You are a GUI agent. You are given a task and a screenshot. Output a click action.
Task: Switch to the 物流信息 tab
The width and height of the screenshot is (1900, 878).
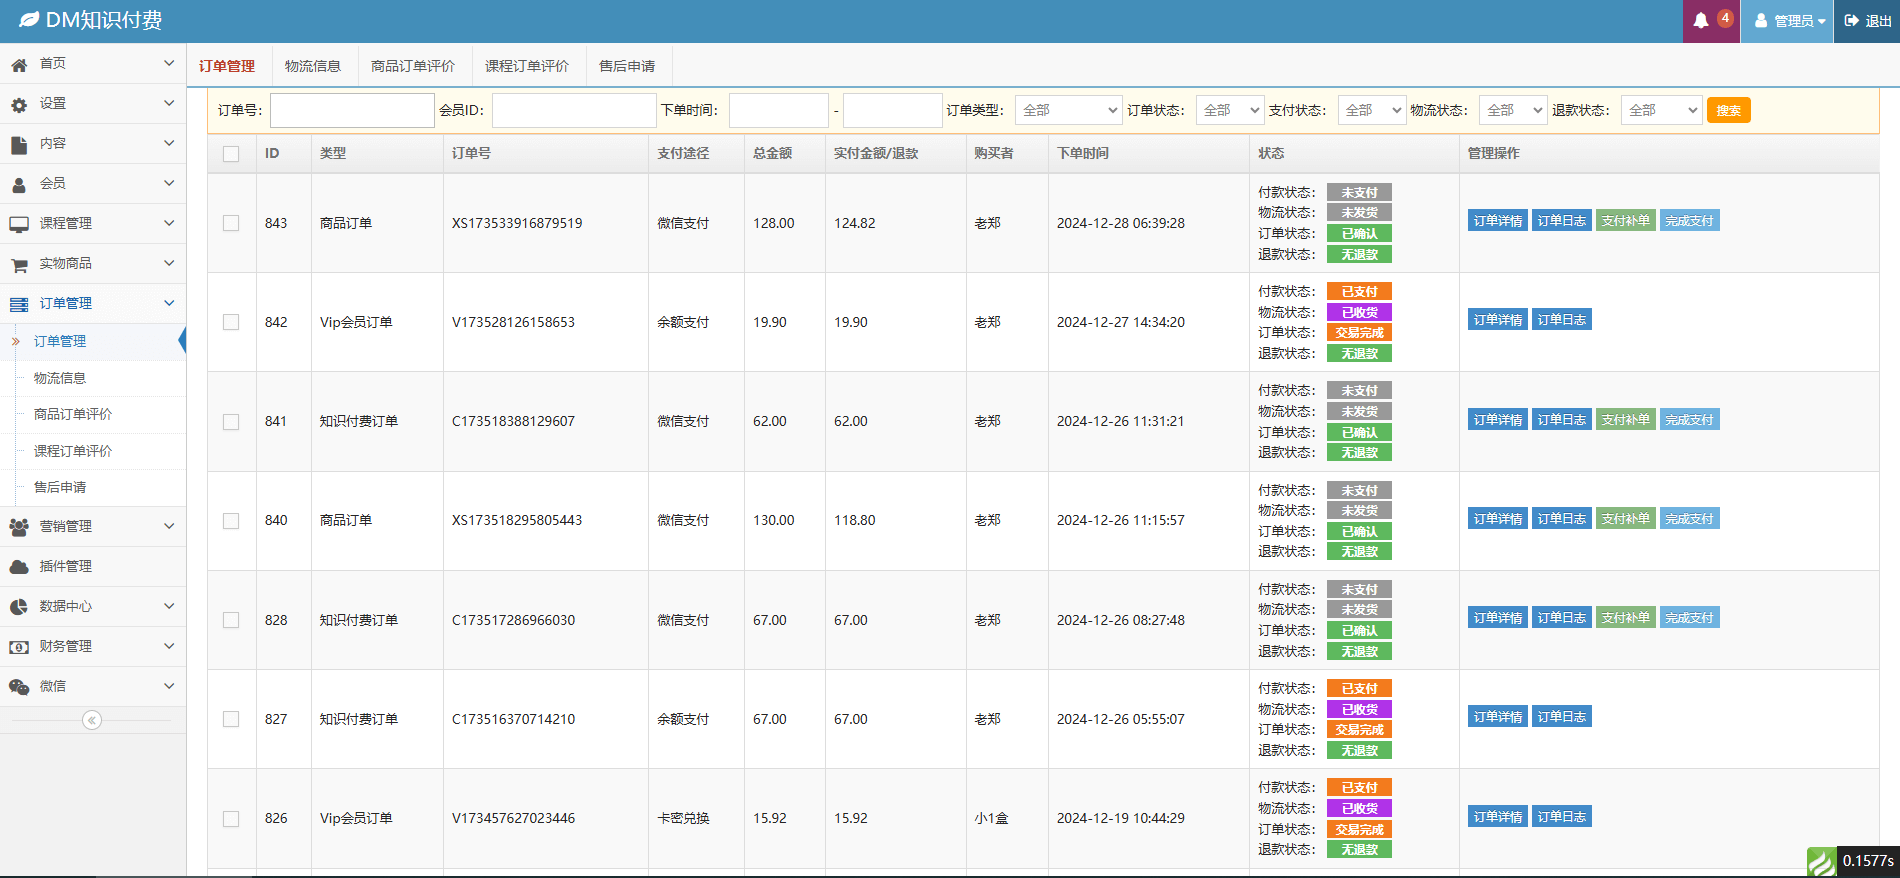312,66
